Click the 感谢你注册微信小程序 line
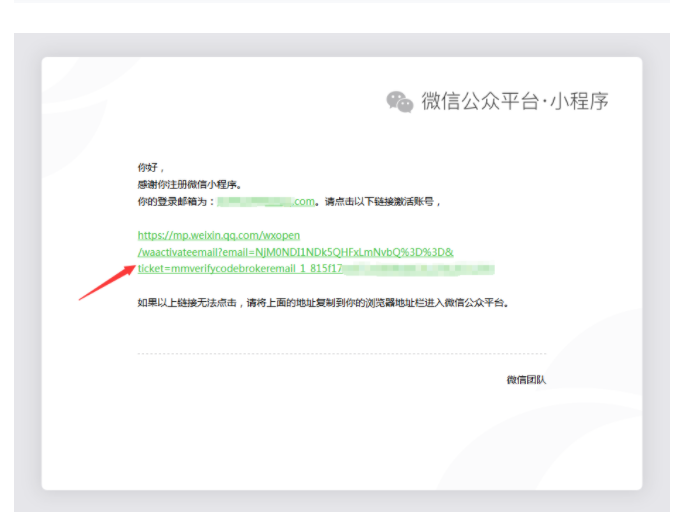686x521 pixels. pyautogui.click(x=189, y=185)
